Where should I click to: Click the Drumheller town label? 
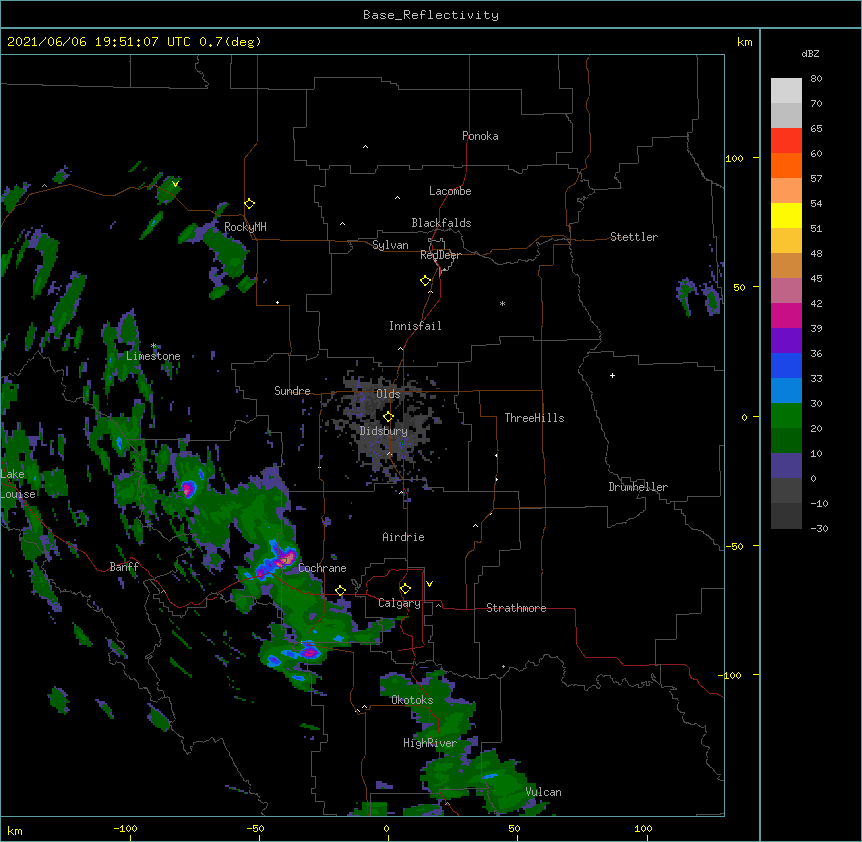(x=638, y=487)
